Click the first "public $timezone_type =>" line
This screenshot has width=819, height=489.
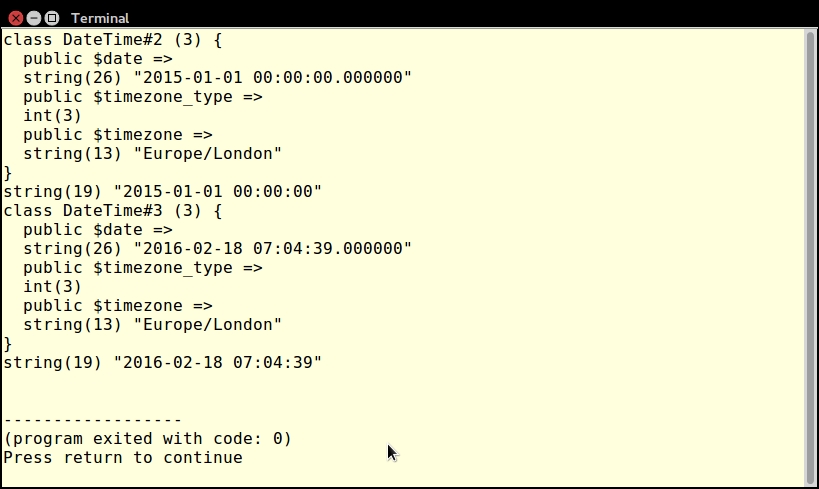142,97
